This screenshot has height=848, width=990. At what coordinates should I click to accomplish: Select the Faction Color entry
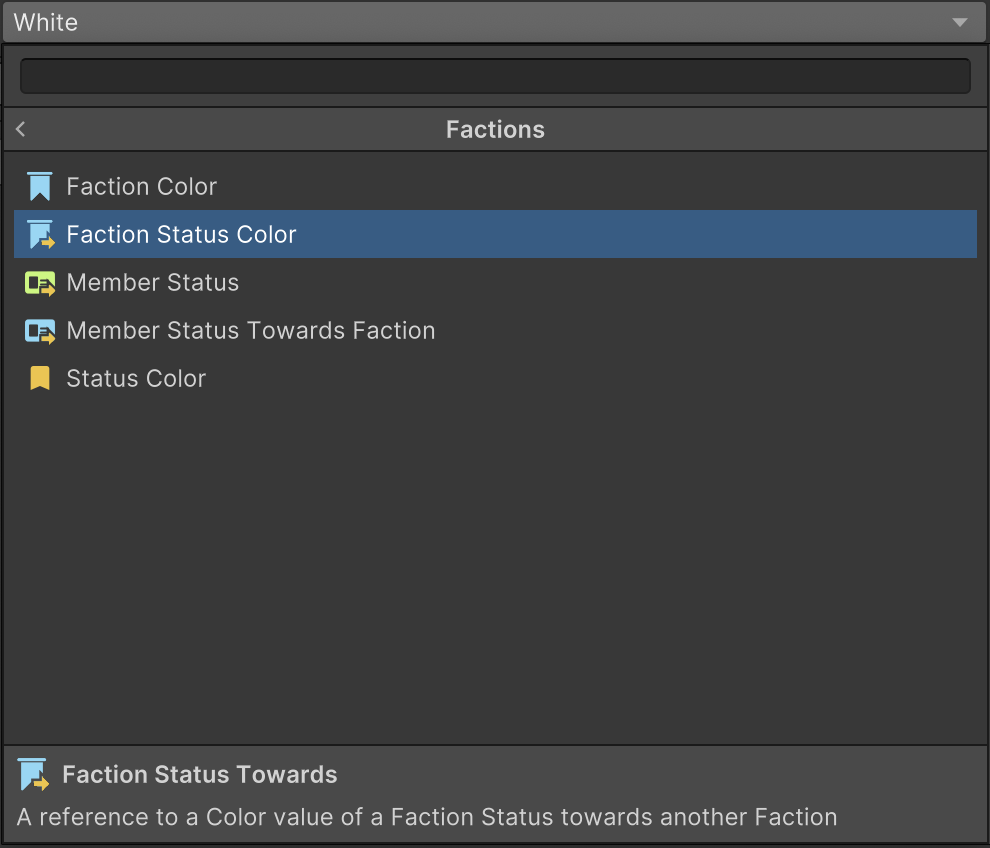tap(495, 186)
